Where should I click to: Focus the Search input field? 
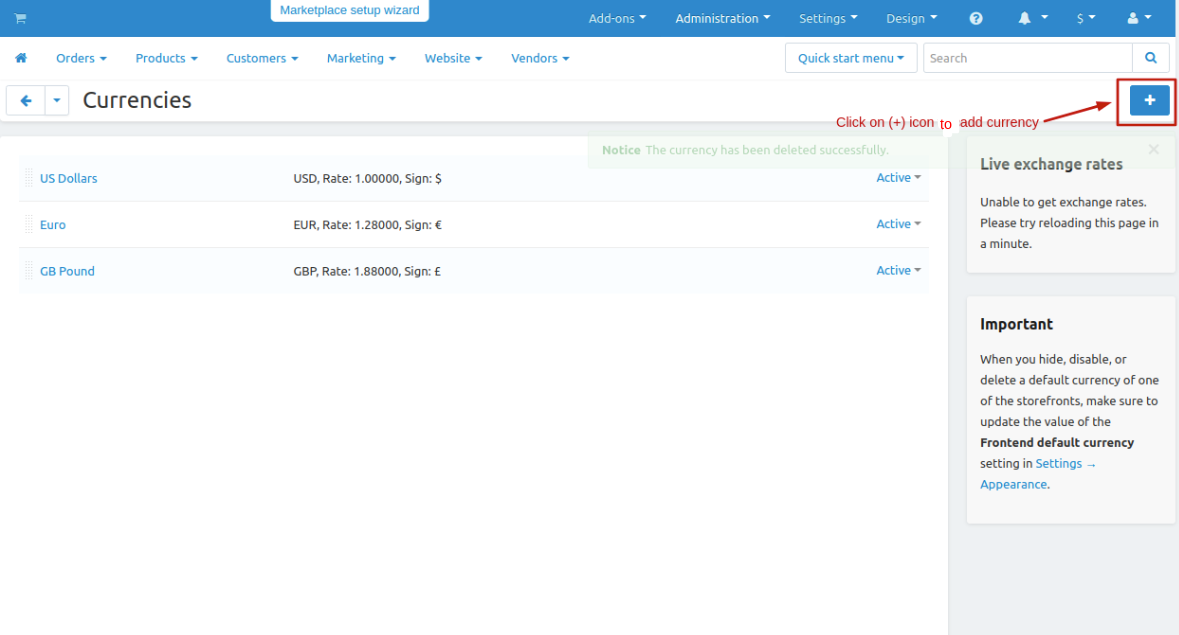coord(1028,58)
